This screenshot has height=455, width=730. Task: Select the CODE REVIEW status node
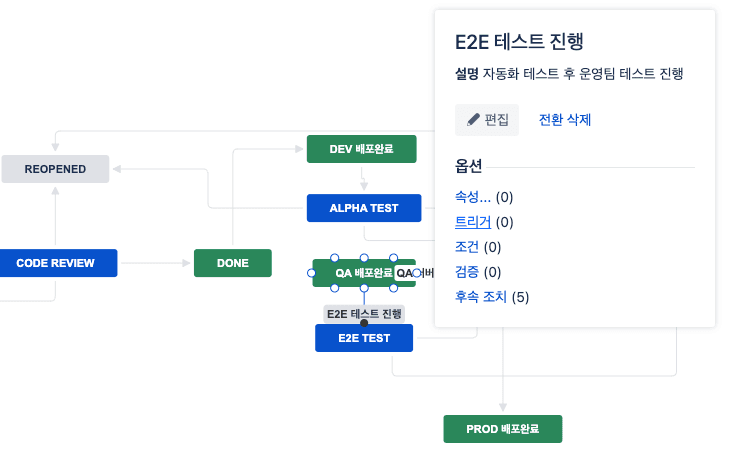point(55,263)
